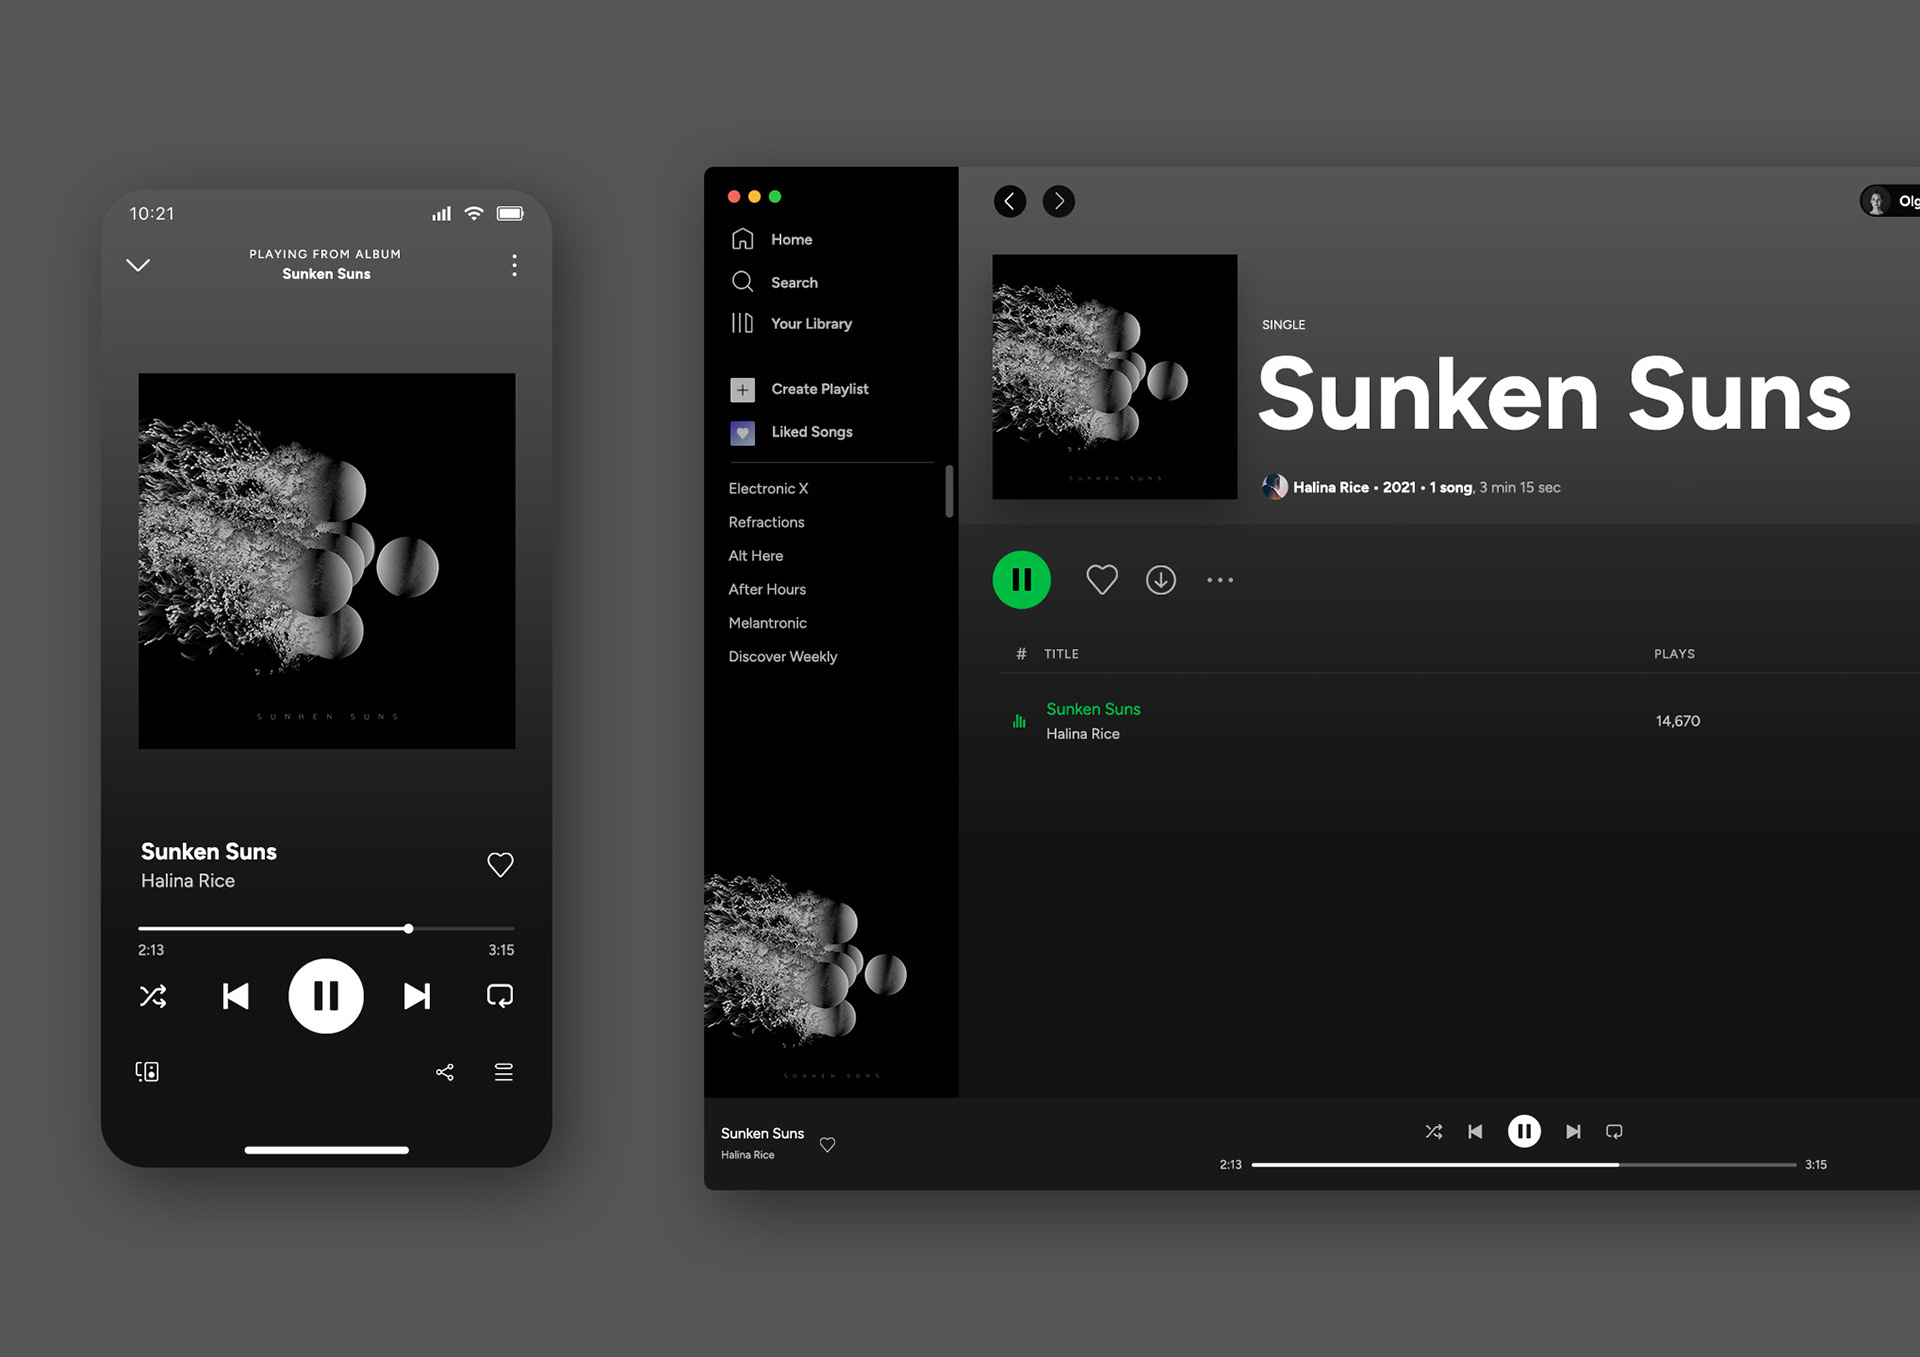Go to previous track in desktop player bar
Image resolution: width=1920 pixels, height=1357 pixels.
tap(1475, 1132)
